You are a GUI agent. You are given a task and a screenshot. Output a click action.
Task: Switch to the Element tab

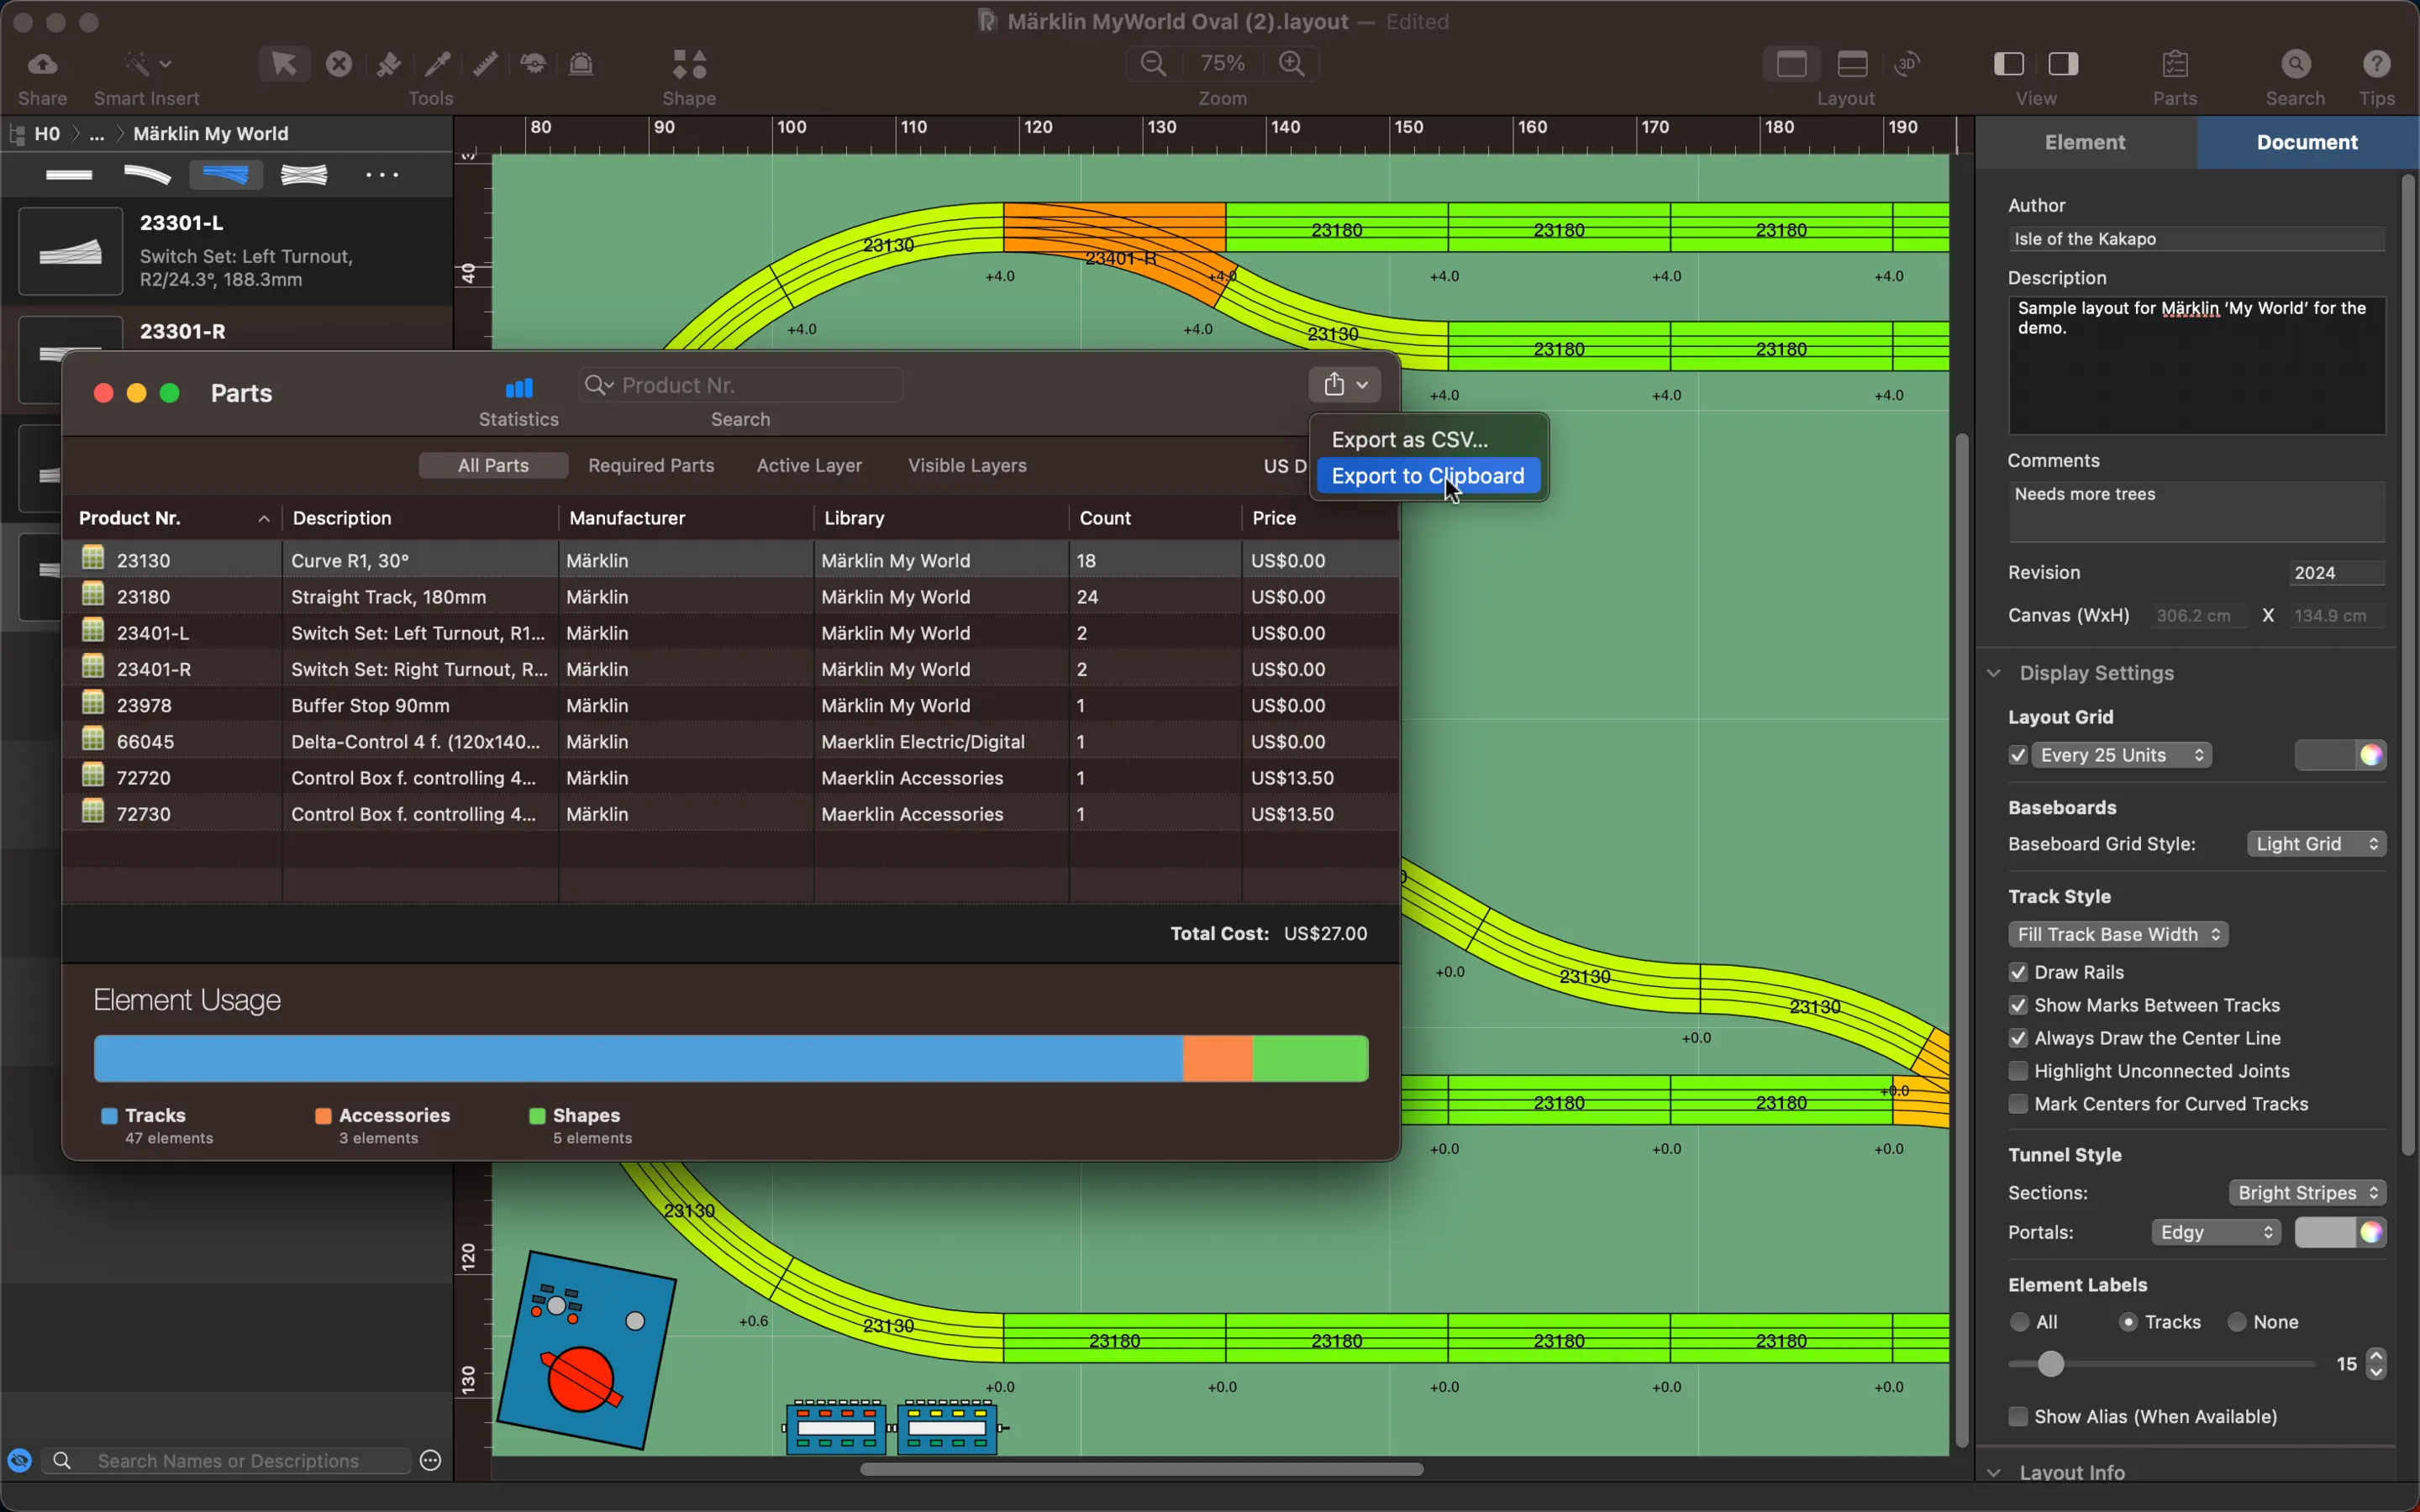(2085, 142)
